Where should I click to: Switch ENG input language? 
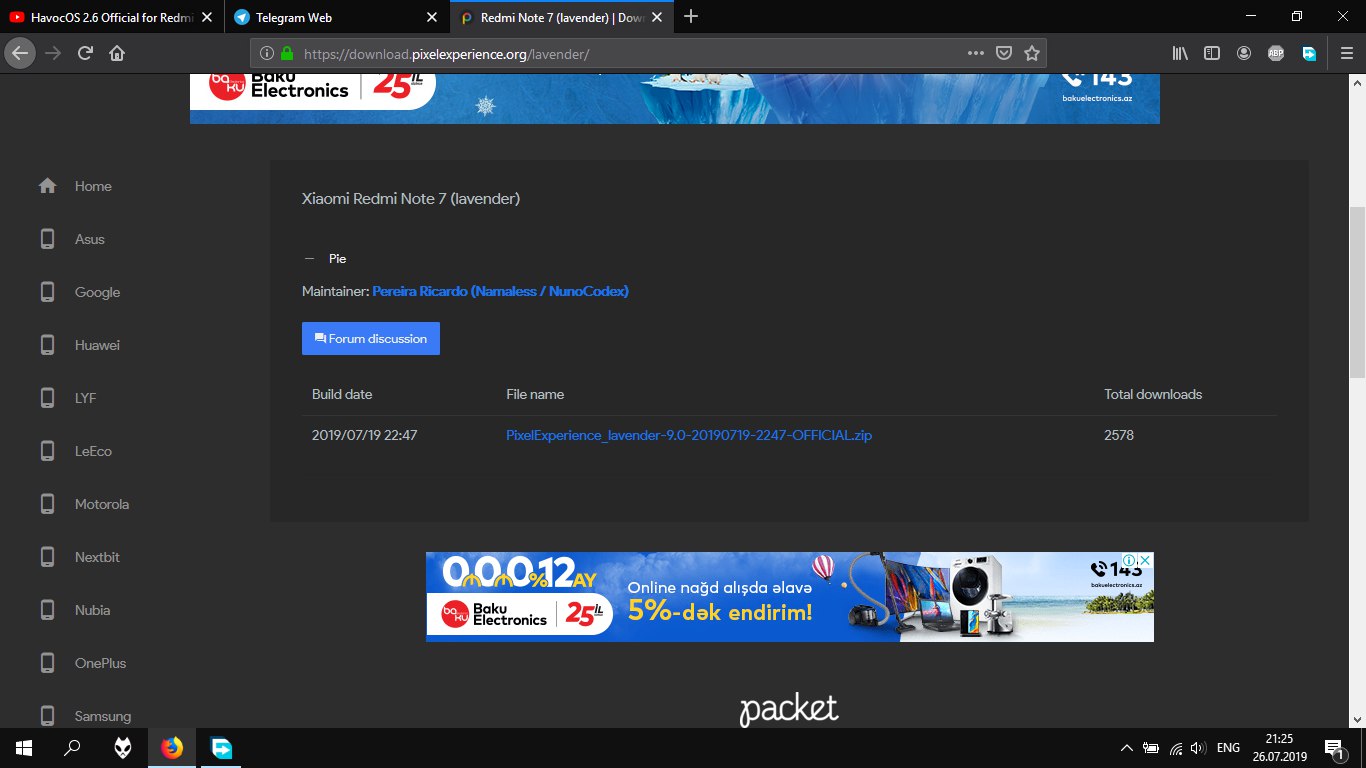click(x=1228, y=748)
